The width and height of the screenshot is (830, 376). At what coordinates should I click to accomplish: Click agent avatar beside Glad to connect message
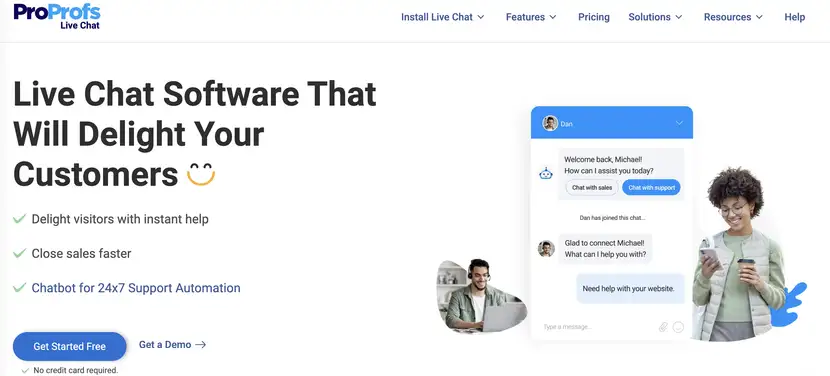546,248
